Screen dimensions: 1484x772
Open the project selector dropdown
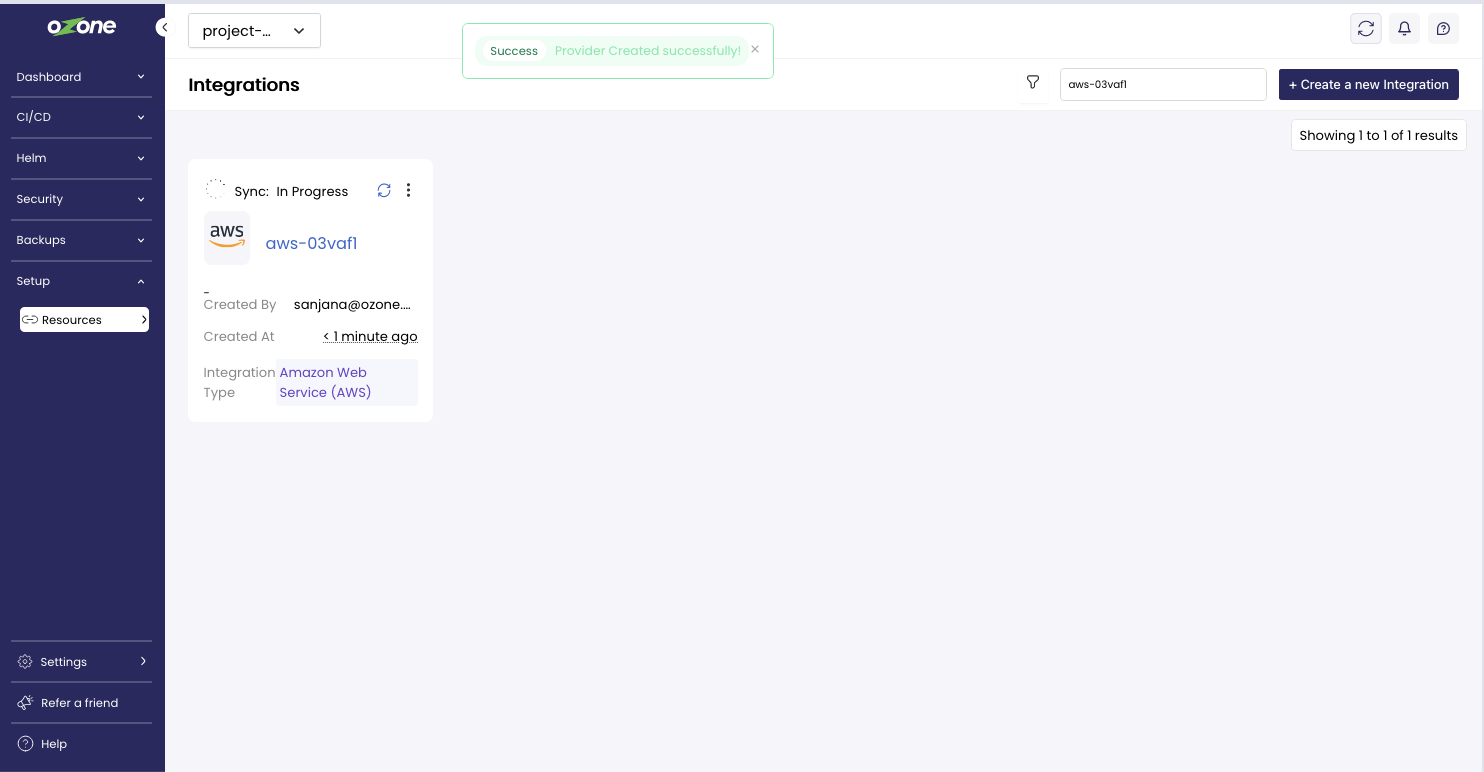[254, 31]
